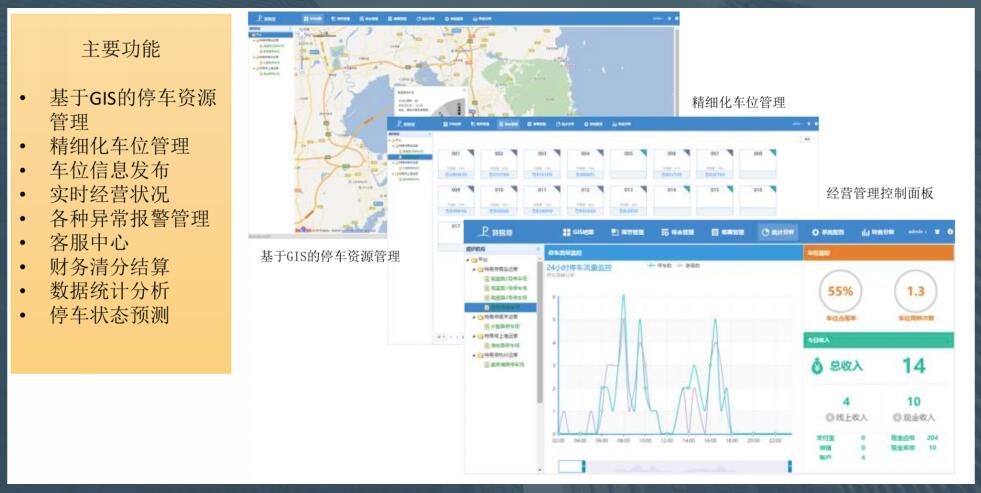Click the small button above parking spot 008
The height and width of the screenshot is (493, 981).
pyautogui.click(x=807, y=139)
